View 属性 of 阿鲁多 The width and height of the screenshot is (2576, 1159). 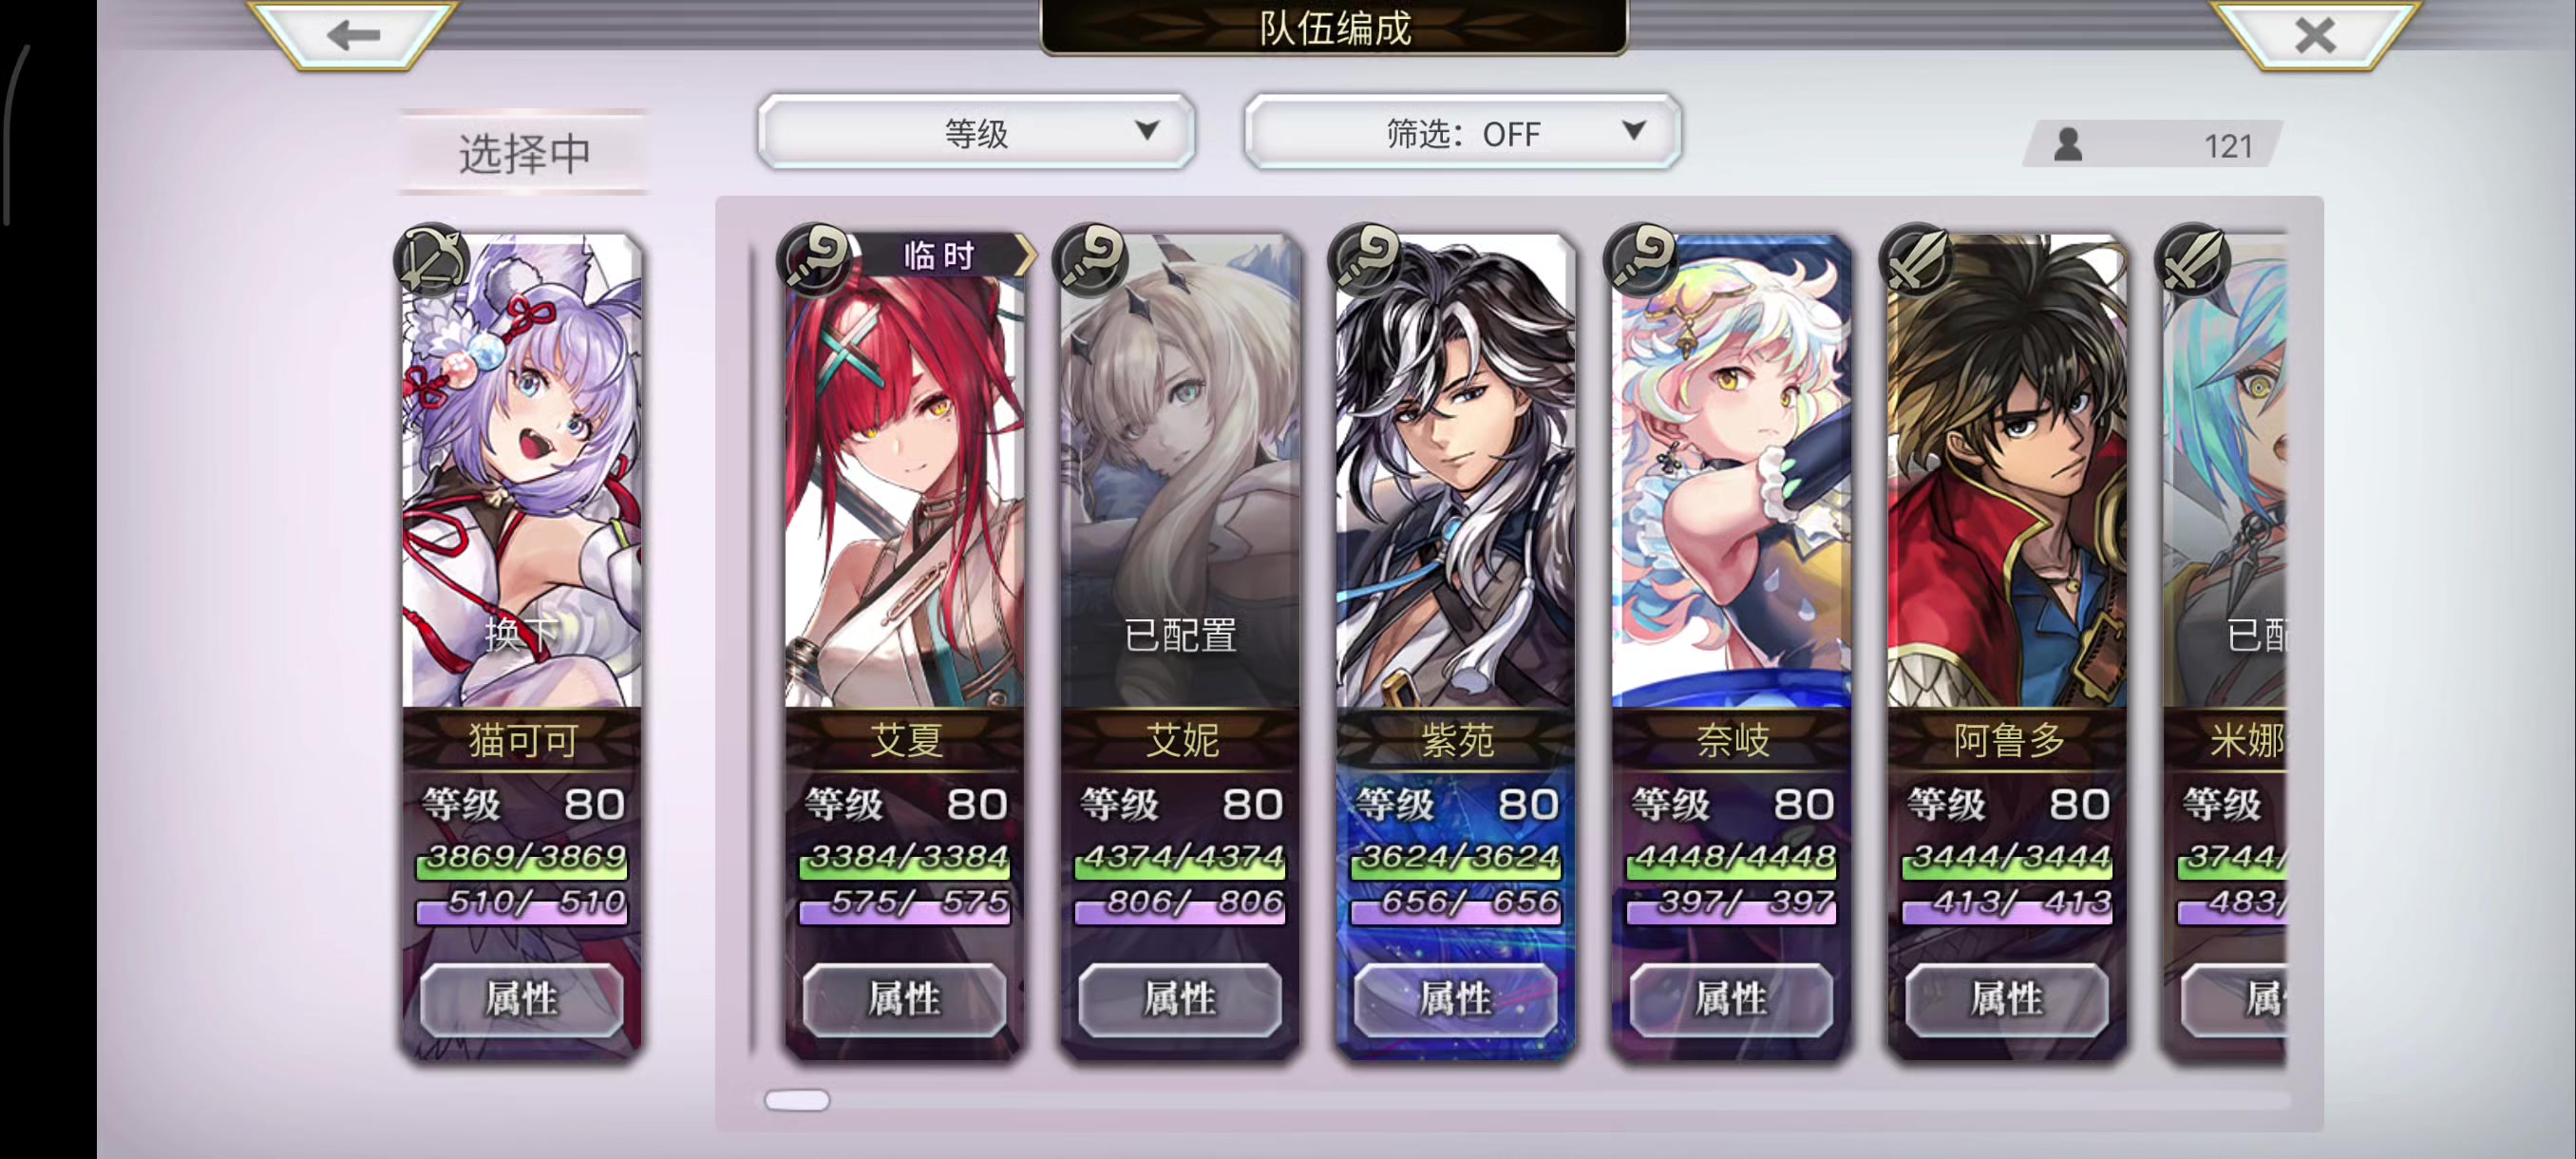point(2007,998)
